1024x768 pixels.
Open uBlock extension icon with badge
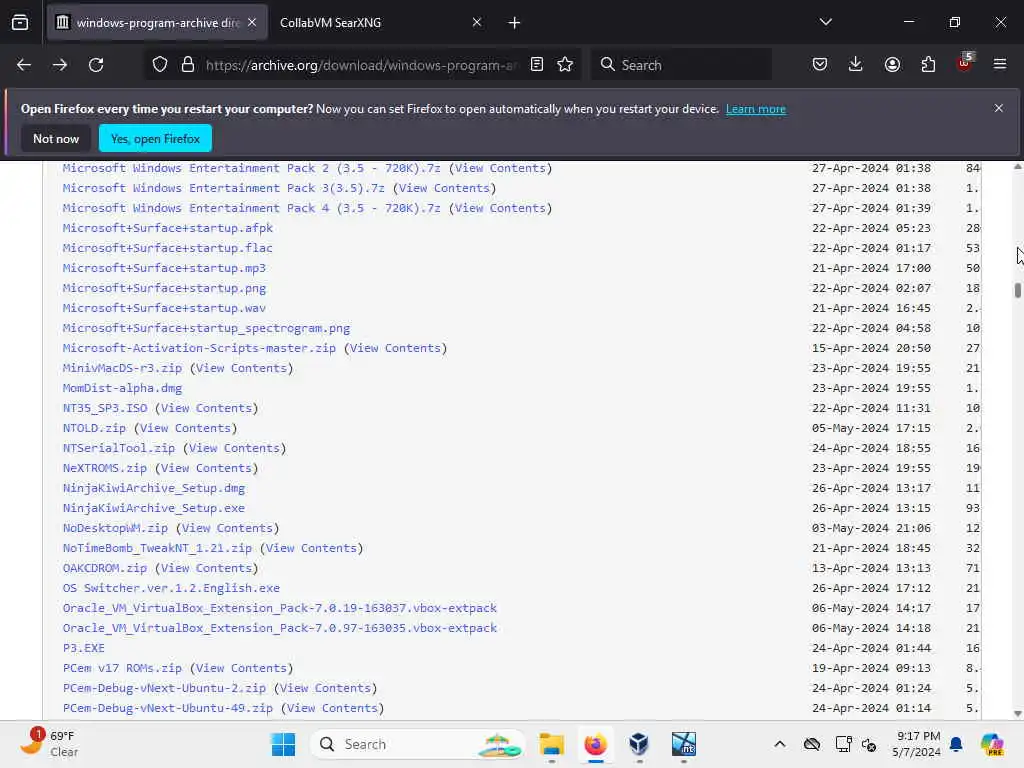[965, 63]
